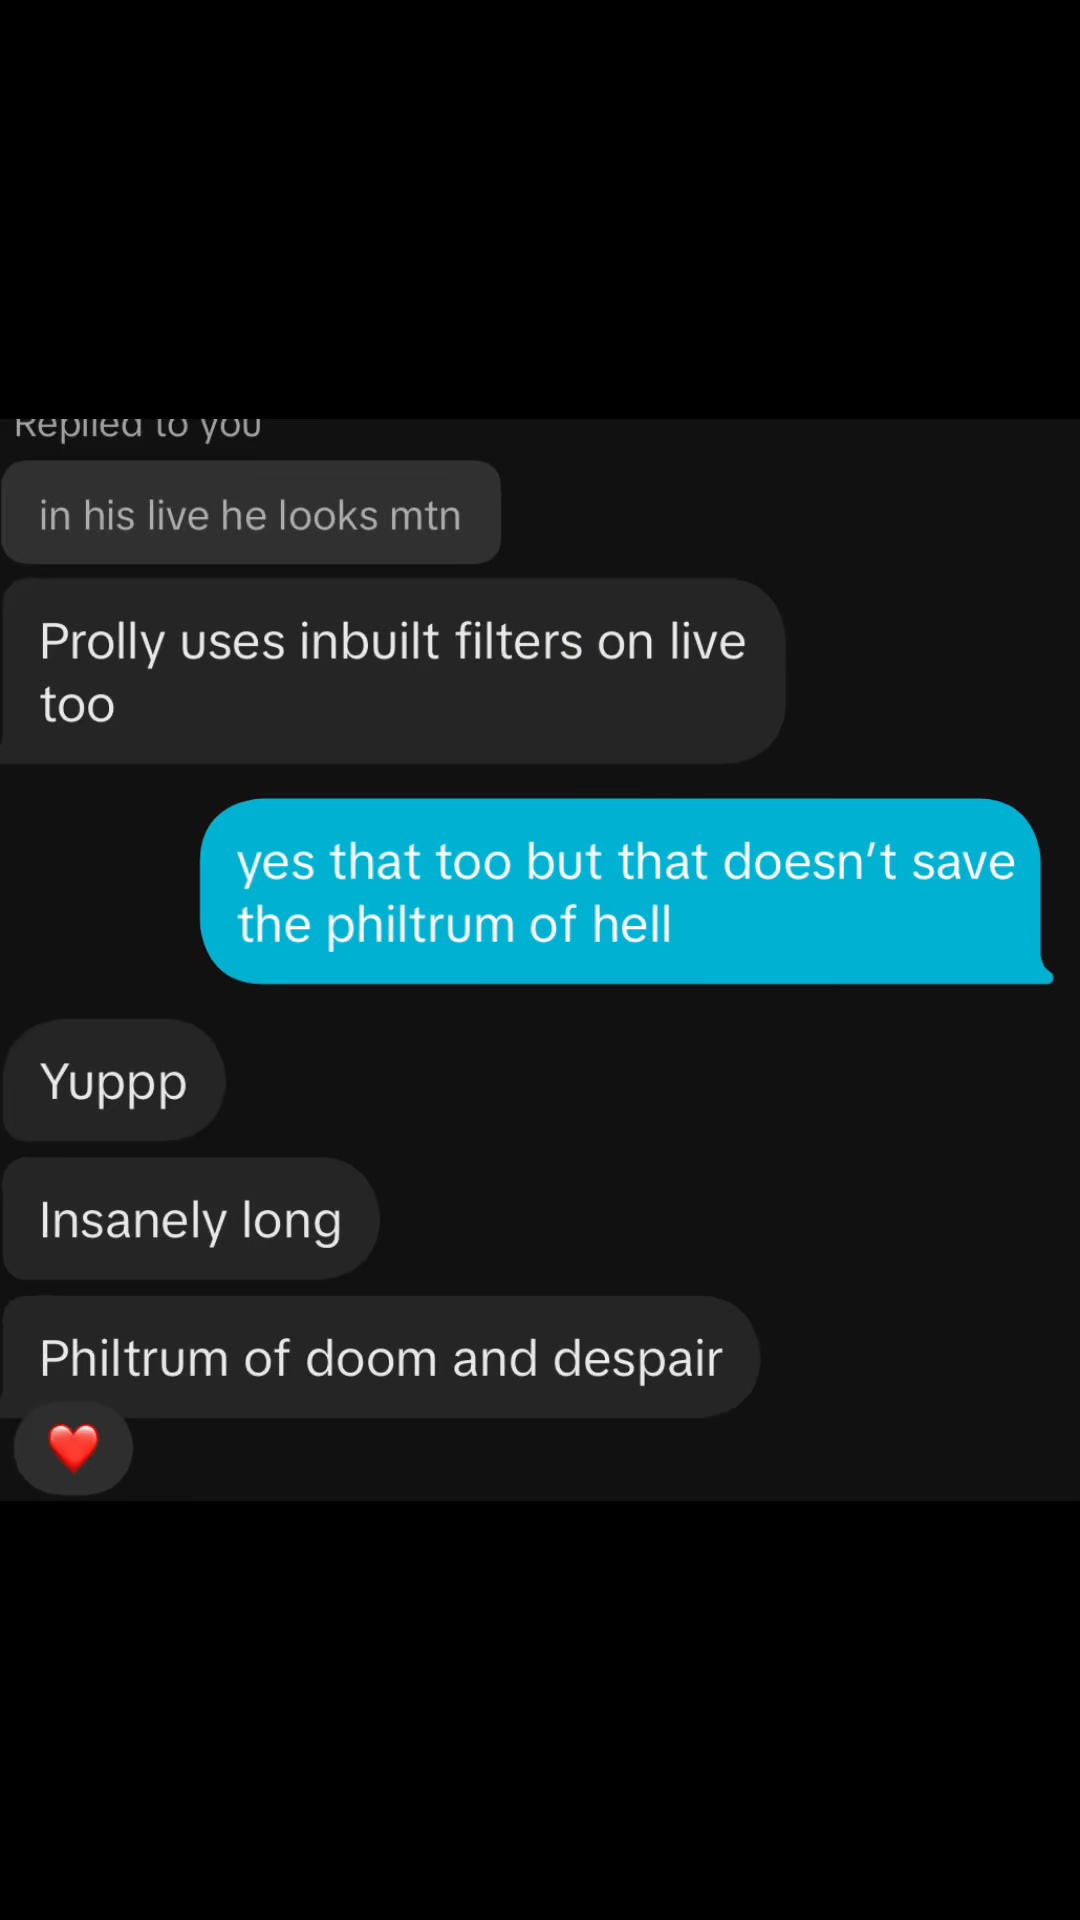Select the 'Prolly uses inbuilt filters' message bubble
The image size is (1080, 1920).
393,671
